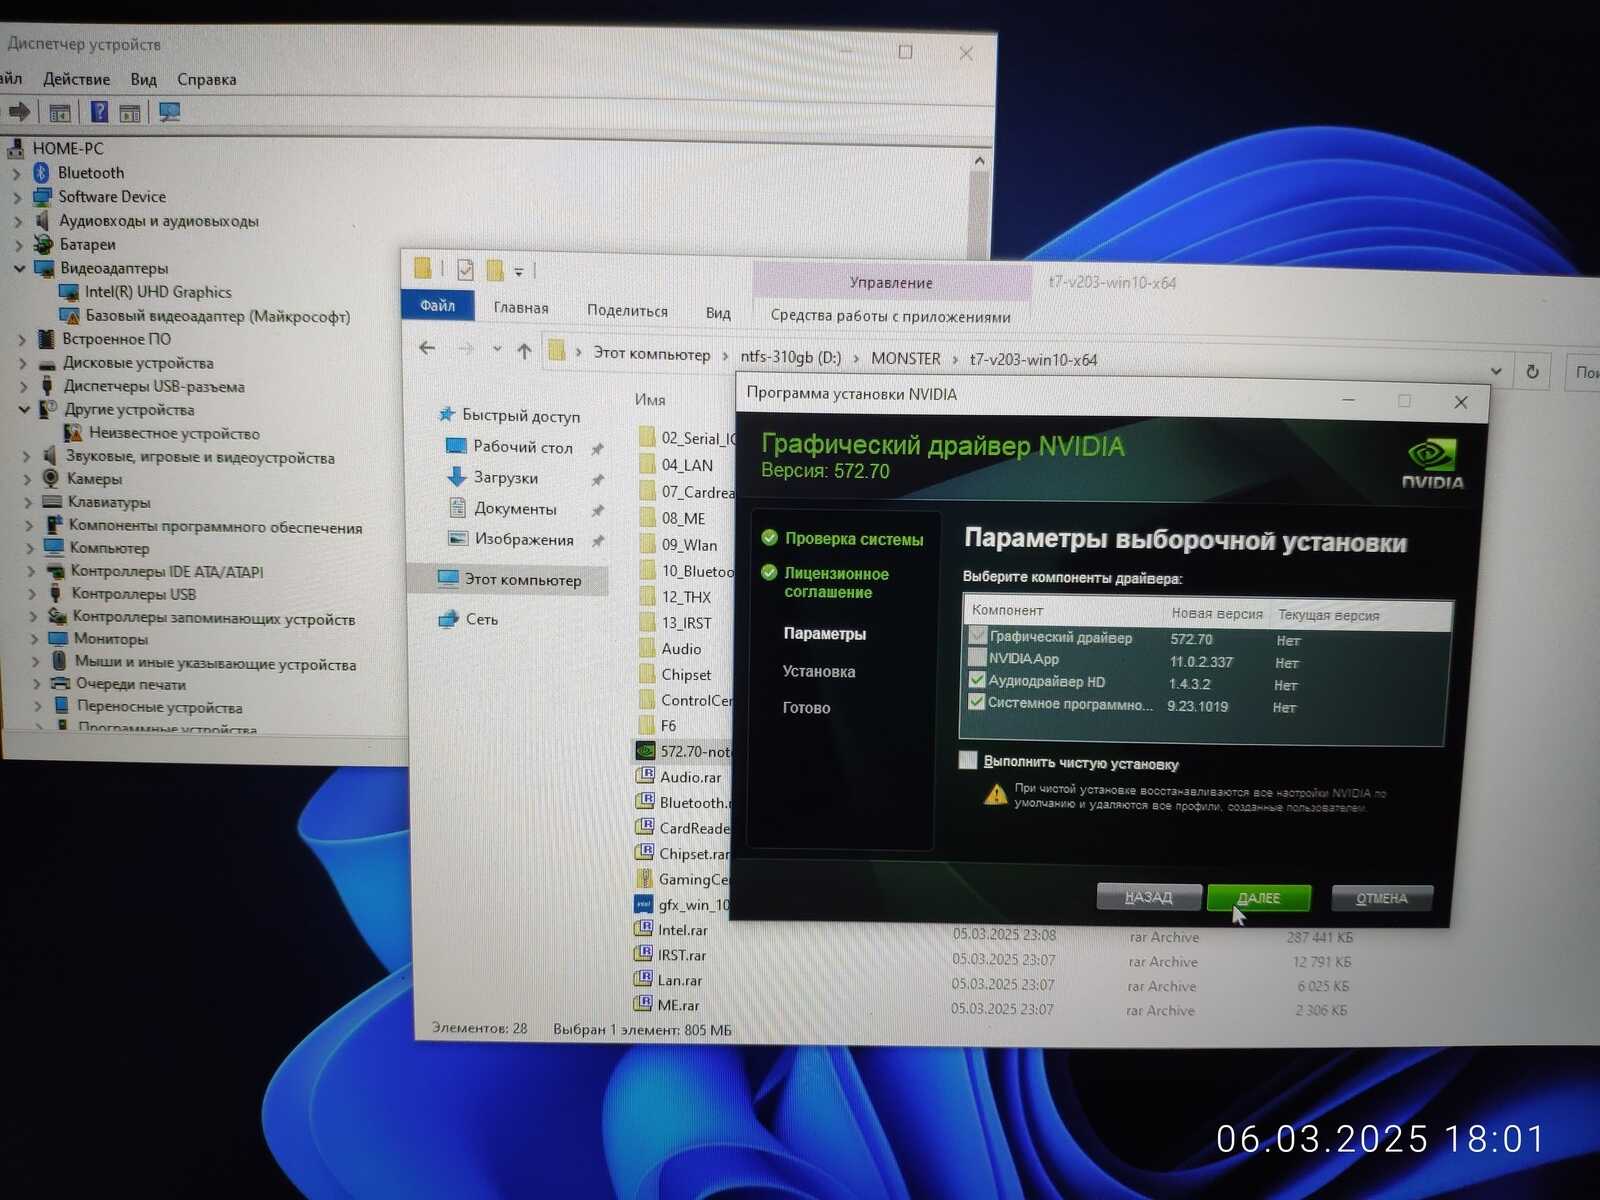The height and width of the screenshot is (1200, 1600).
Task: Select the IRST.rar file name
Action: point(682,955)
